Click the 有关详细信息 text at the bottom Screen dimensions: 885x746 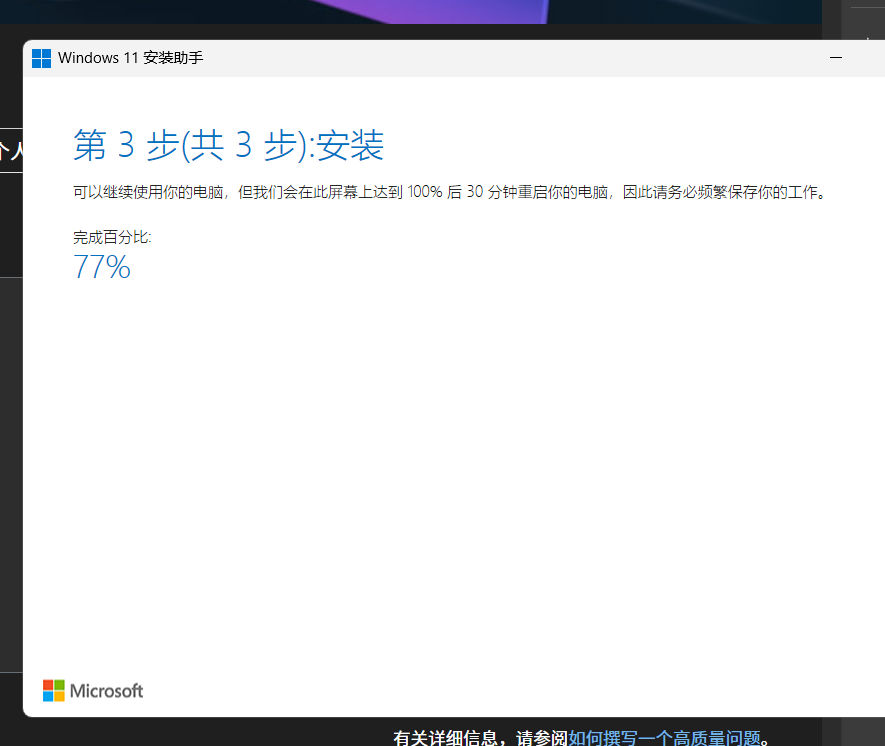point(432,737)
